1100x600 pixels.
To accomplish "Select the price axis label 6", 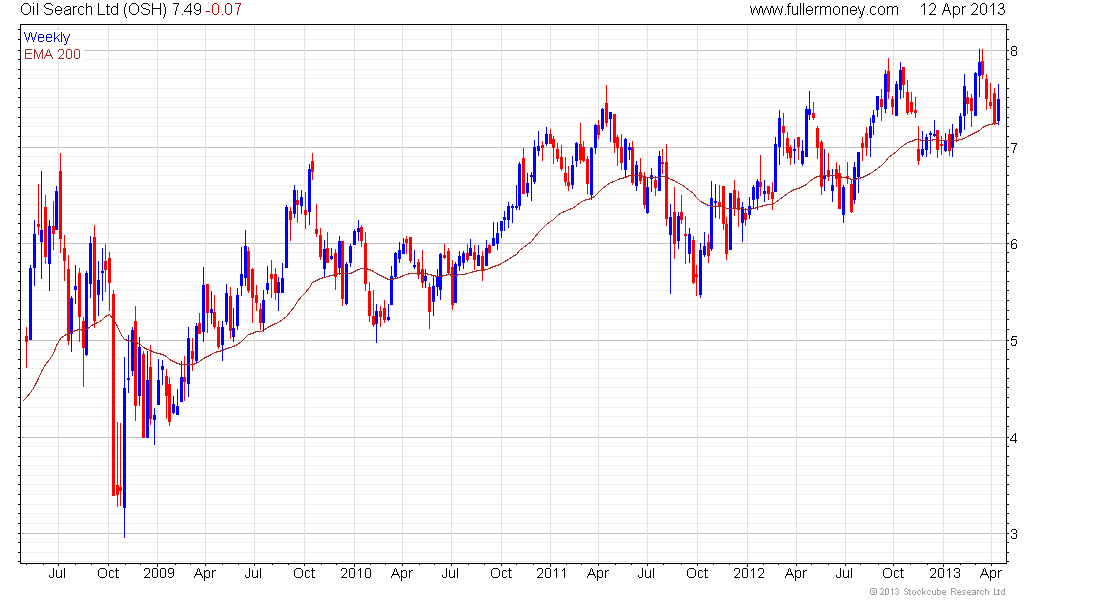I will [x=1014, y=244].
